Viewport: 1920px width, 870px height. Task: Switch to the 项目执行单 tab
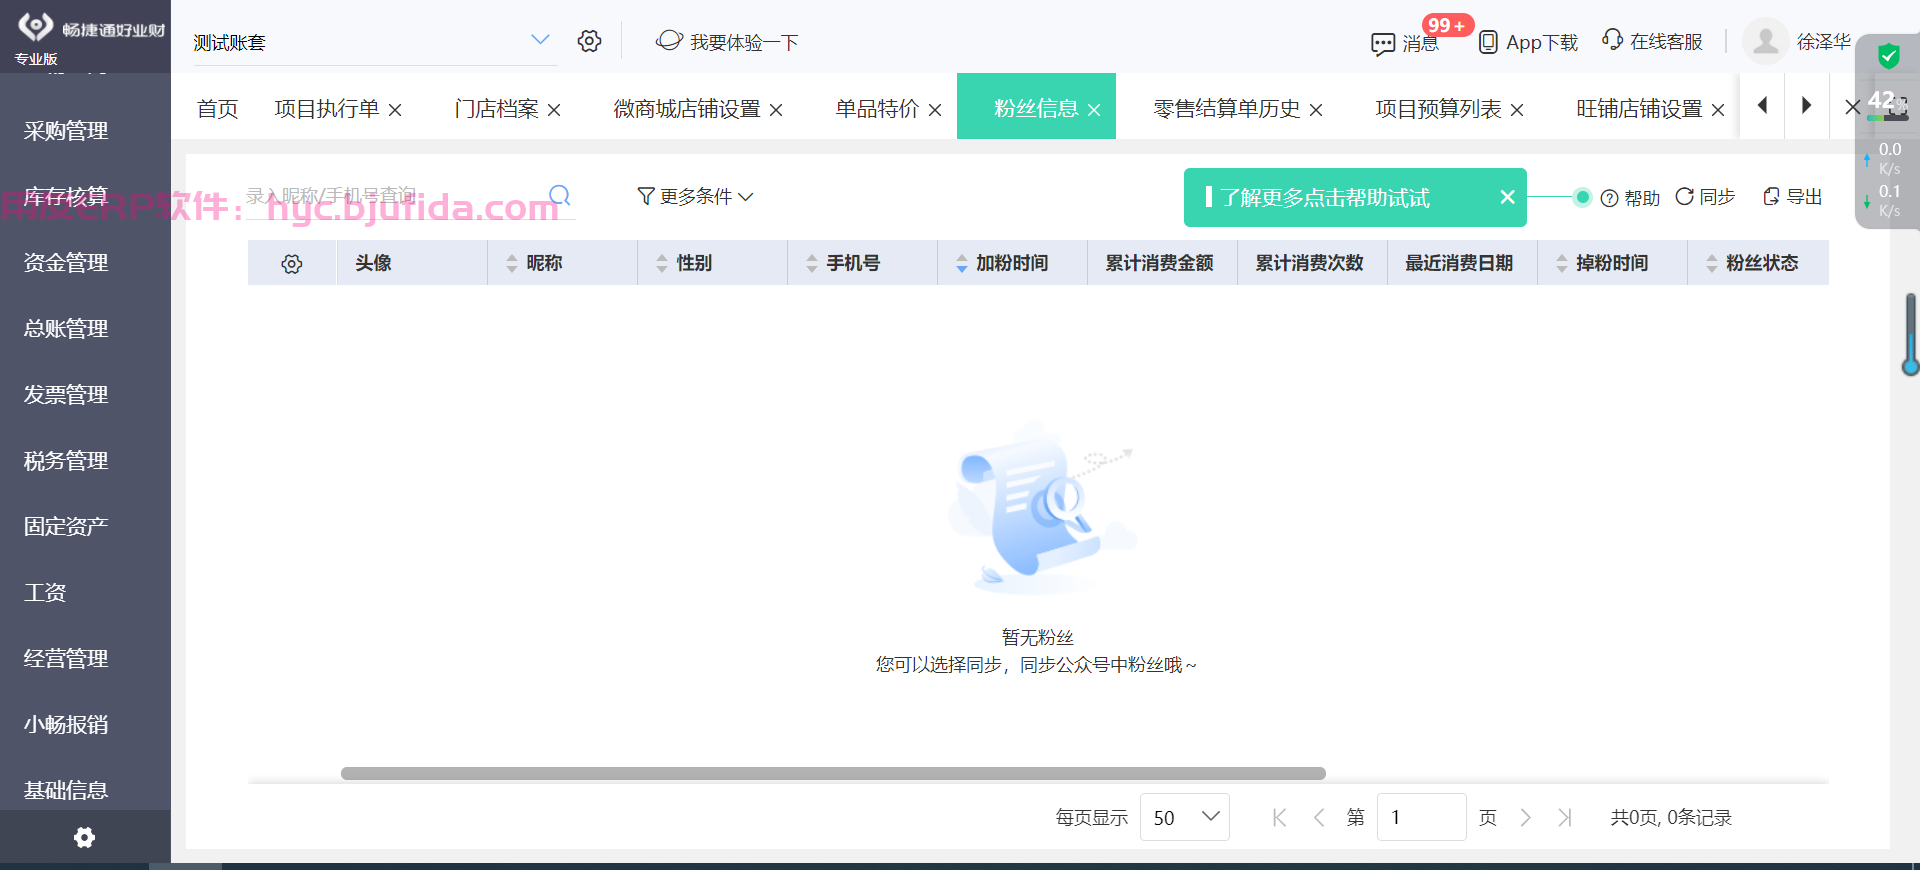pyautogui.click(x=327, y=108)
